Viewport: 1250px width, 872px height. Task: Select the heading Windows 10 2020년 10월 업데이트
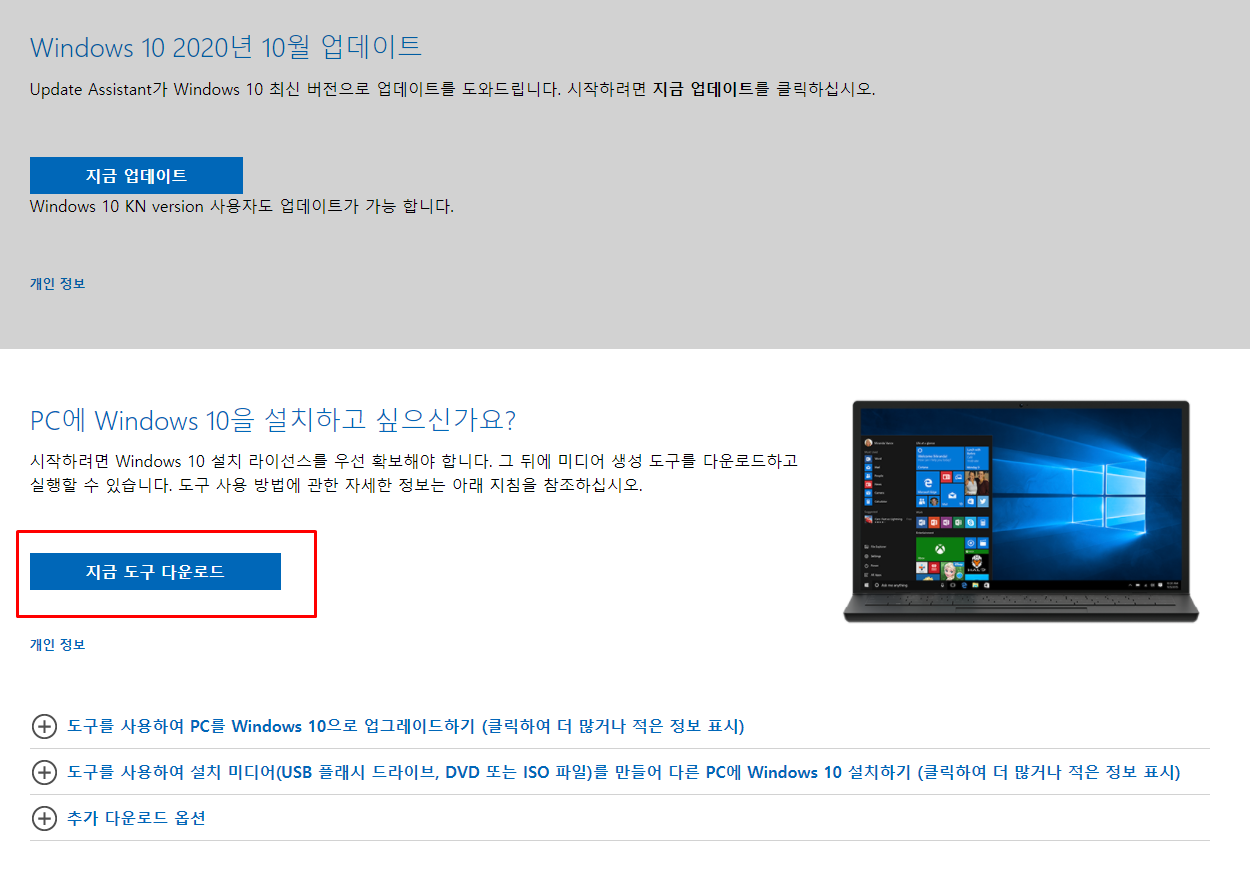coord(226,47)
